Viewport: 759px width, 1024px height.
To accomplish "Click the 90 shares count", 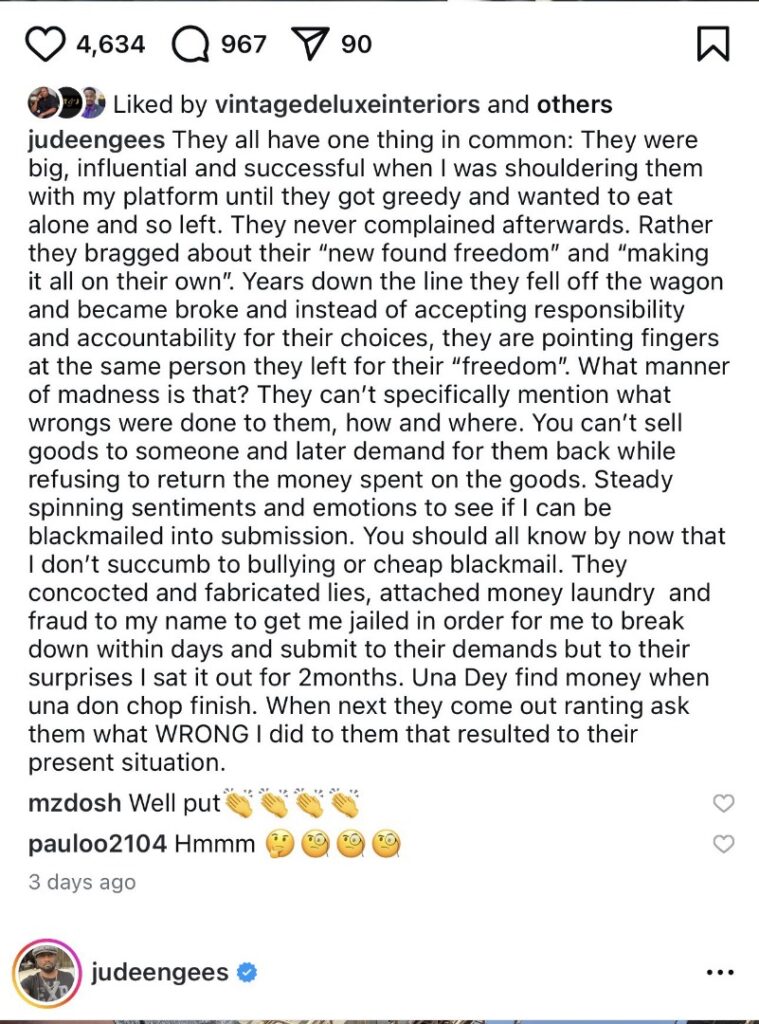I will (356, 44).
